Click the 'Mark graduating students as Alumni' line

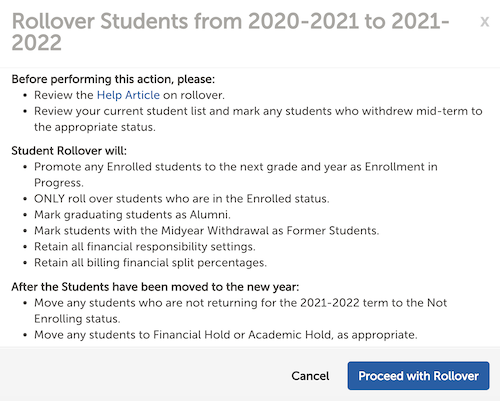[x=132, y=215]
